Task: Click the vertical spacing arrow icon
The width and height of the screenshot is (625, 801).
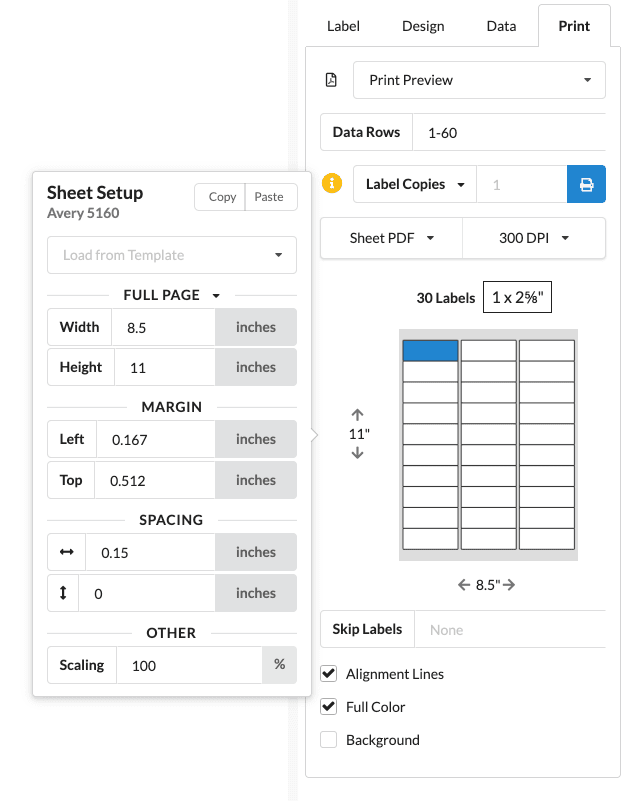Action: [63, 593]
